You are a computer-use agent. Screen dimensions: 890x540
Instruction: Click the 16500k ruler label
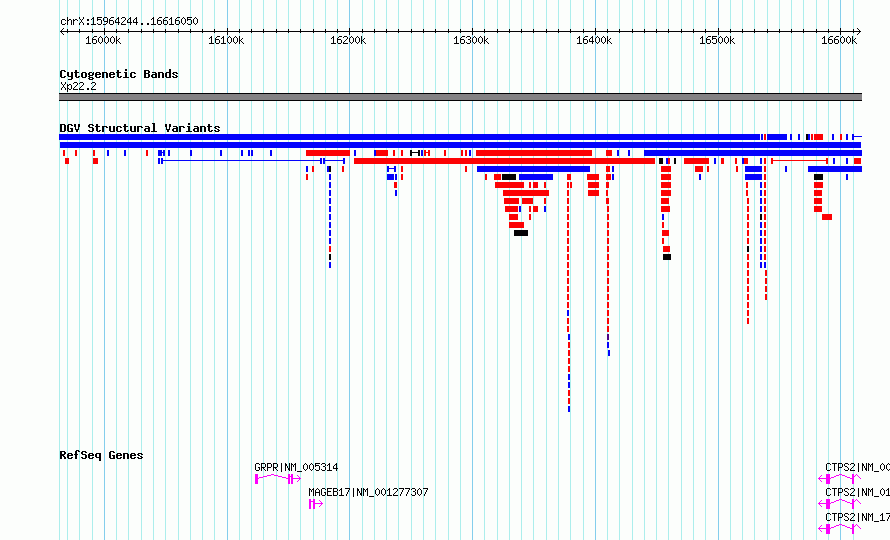point(717,41)
